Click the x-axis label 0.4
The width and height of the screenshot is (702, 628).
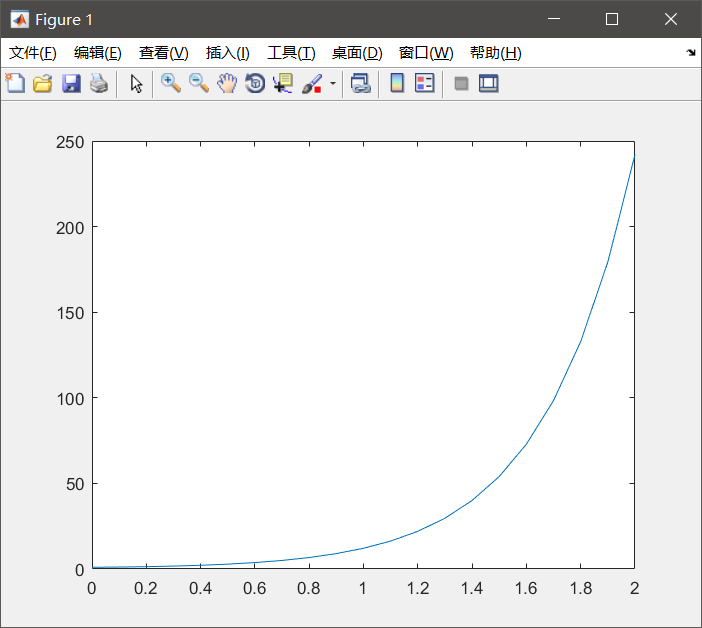tap(200, 588)
